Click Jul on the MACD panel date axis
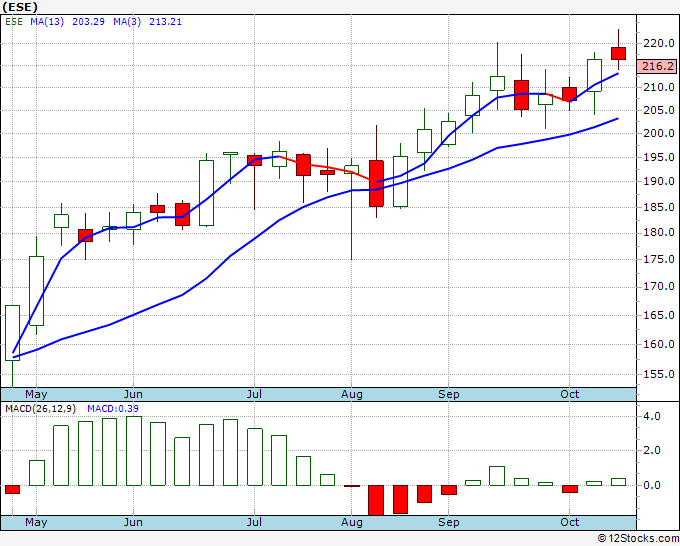This screenshot has width=680, height=546. [x=254, y=522]
